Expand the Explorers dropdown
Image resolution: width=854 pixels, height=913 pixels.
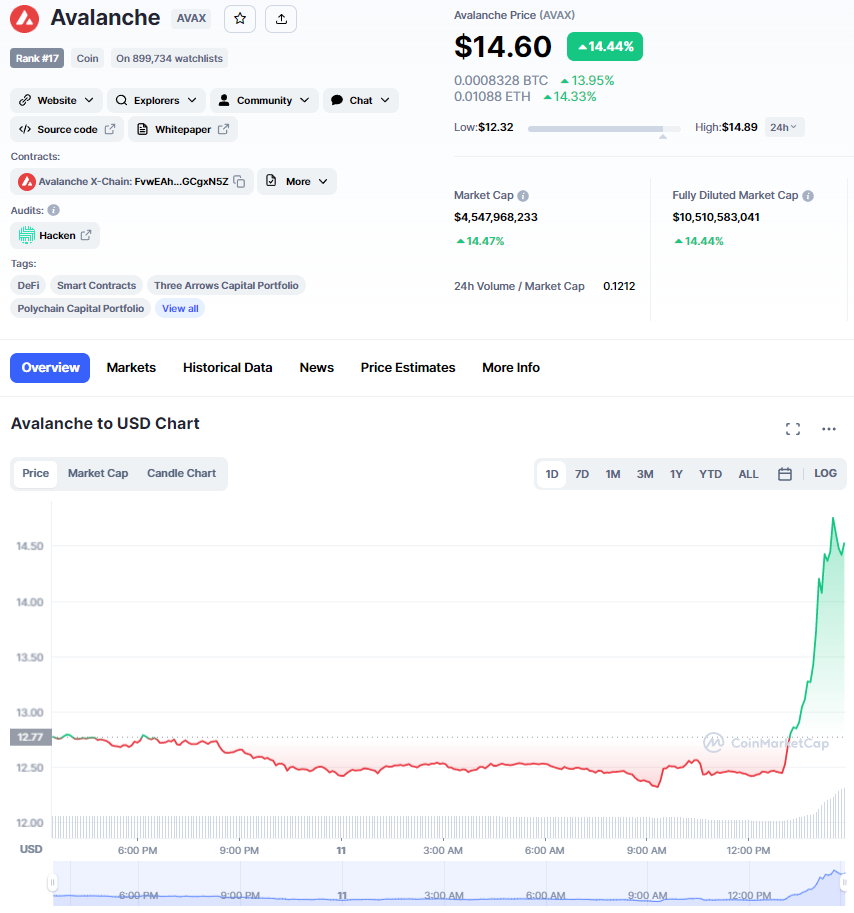(156, 100)
